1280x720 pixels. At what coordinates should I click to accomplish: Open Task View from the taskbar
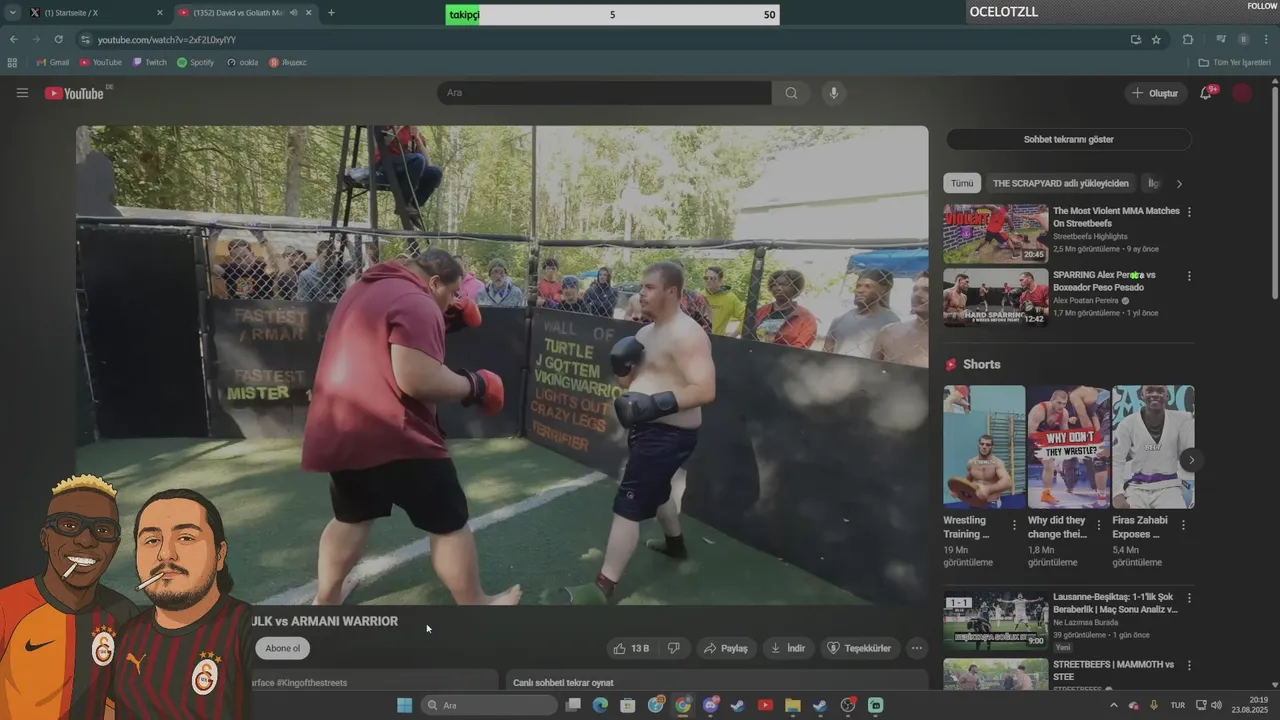click(573, 705)
